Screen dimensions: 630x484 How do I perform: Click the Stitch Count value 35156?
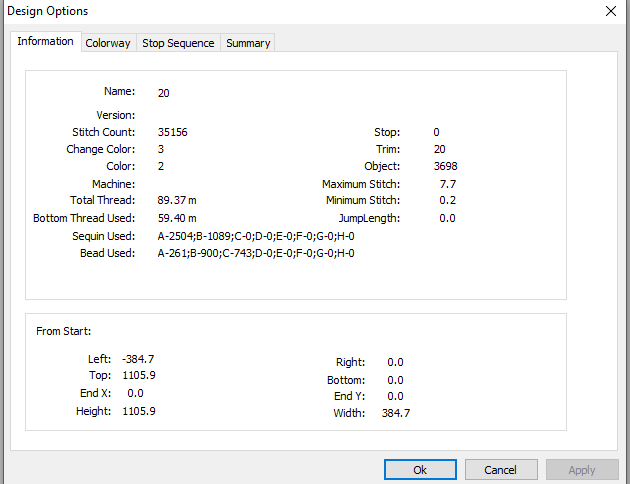click(x=172, y=132)
